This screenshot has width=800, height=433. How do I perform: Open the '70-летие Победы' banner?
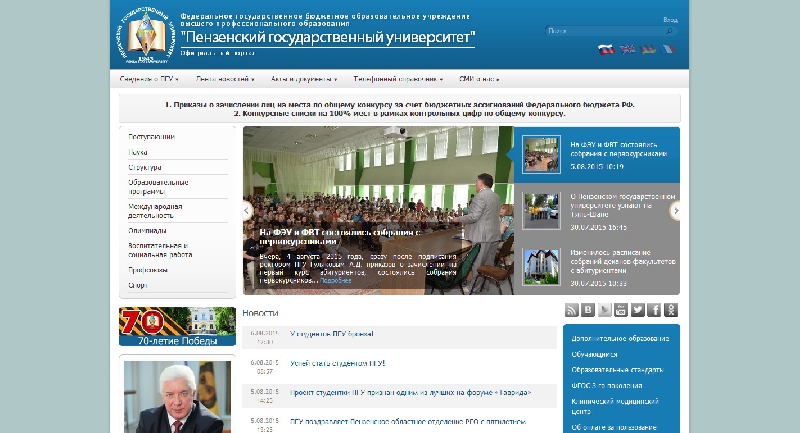[177, 326]
